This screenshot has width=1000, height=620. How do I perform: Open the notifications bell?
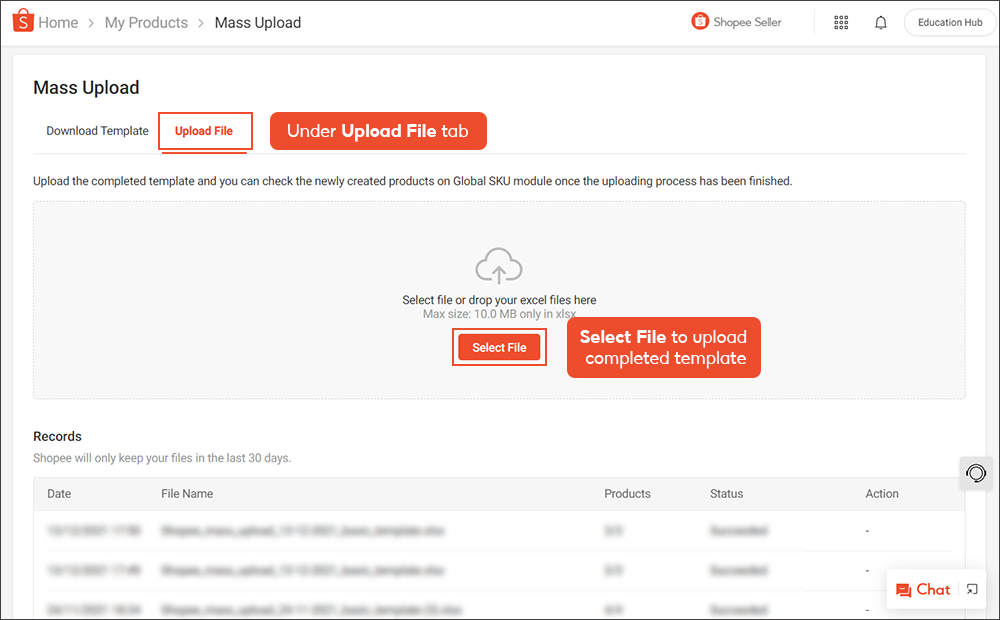[x=881, y=22]
